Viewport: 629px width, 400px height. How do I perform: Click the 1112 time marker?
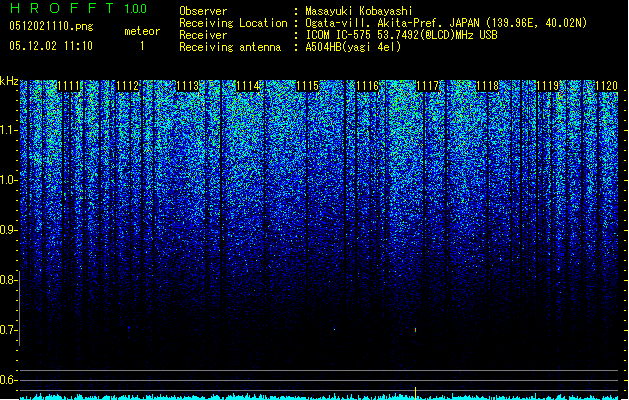(x=128, y=86)
